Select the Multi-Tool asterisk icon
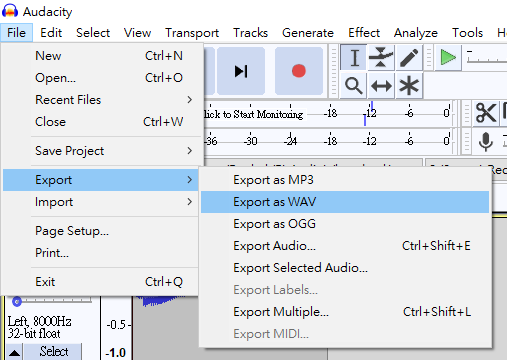Image resolution: width=507 pixels, height=360 pixels. pos(409,86)
